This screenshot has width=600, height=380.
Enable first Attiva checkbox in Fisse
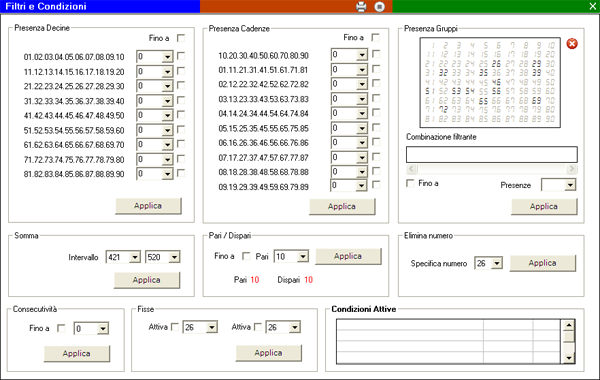175,327
